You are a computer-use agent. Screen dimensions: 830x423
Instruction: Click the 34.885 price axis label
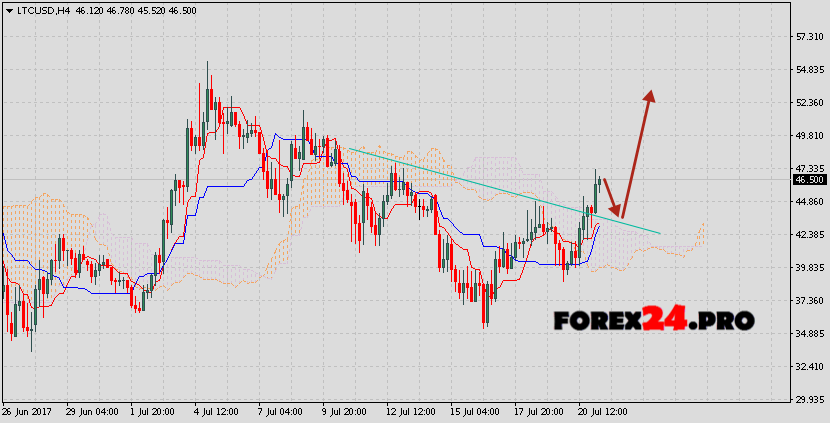coord(809,333)
